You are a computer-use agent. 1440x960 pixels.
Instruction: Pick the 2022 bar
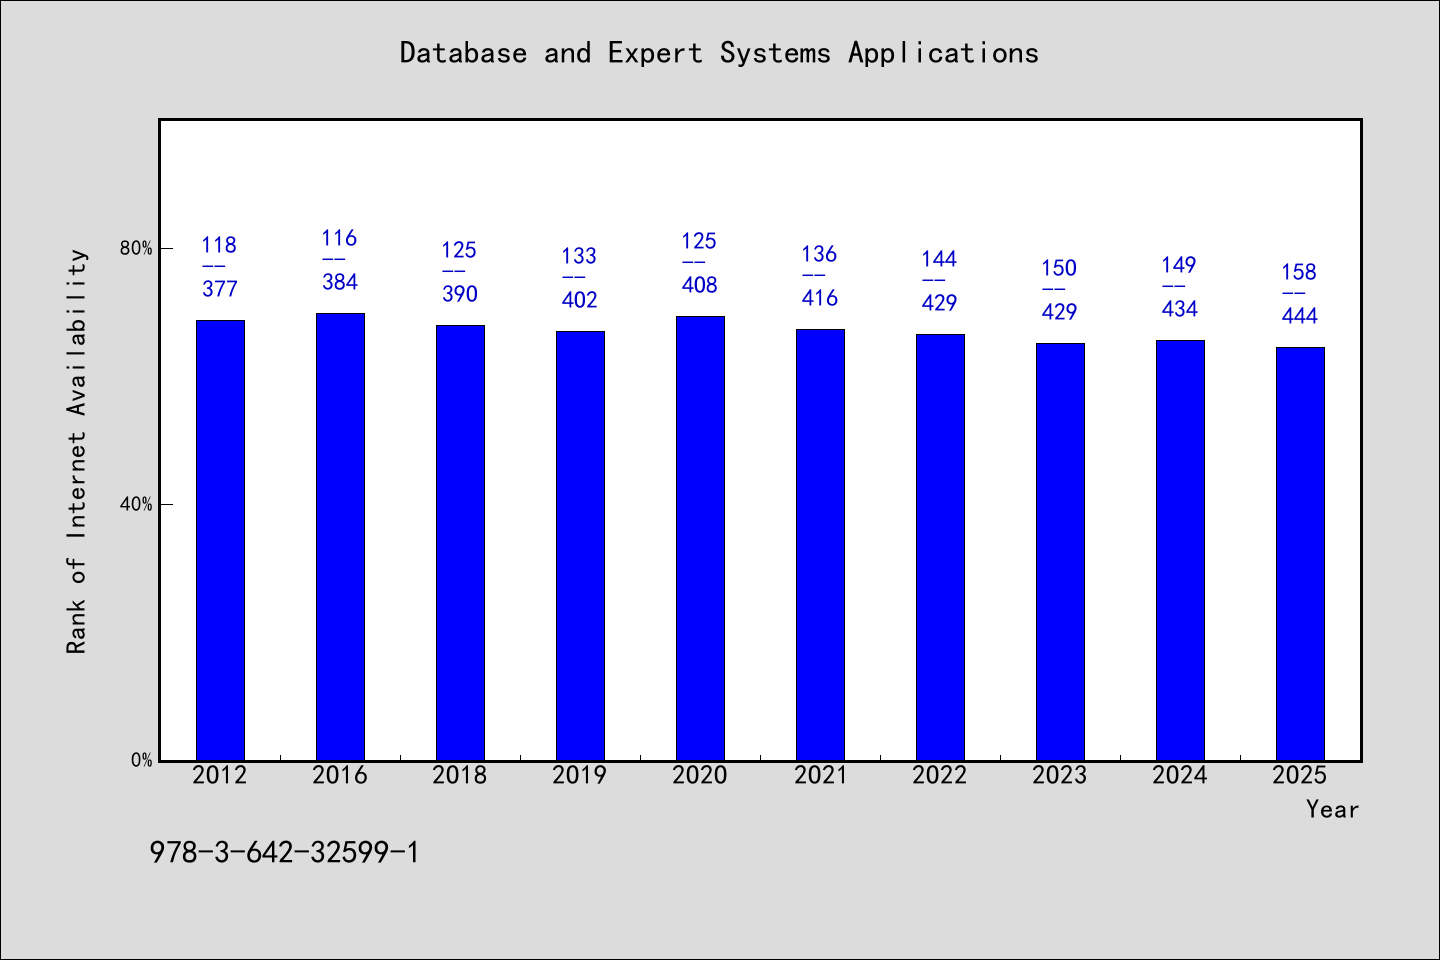[940, 547]
